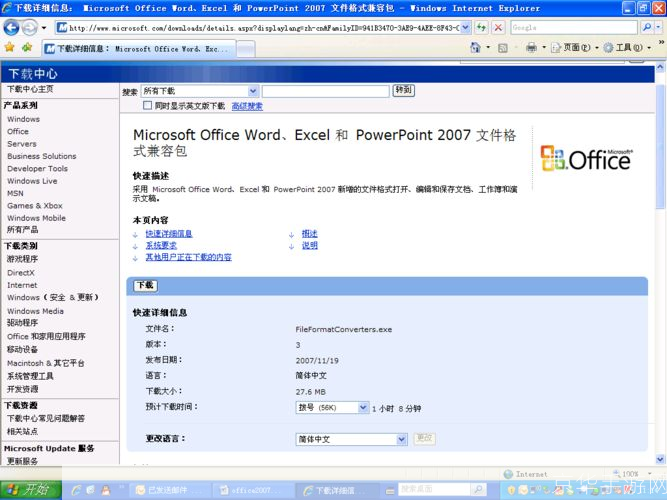
Task: Click inside the address bar URL field
Action: tap(263, 28)
